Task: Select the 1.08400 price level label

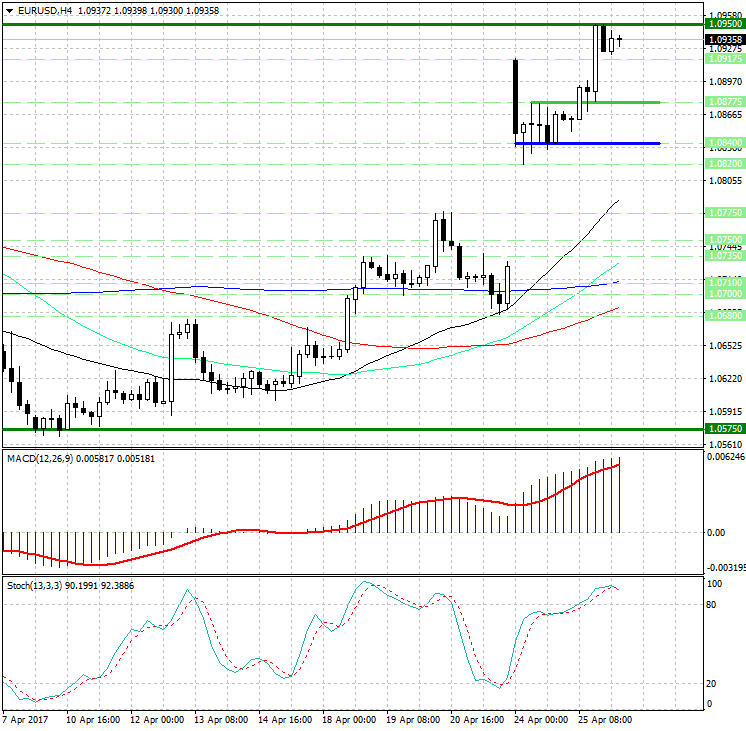Action: pos(725,143)
